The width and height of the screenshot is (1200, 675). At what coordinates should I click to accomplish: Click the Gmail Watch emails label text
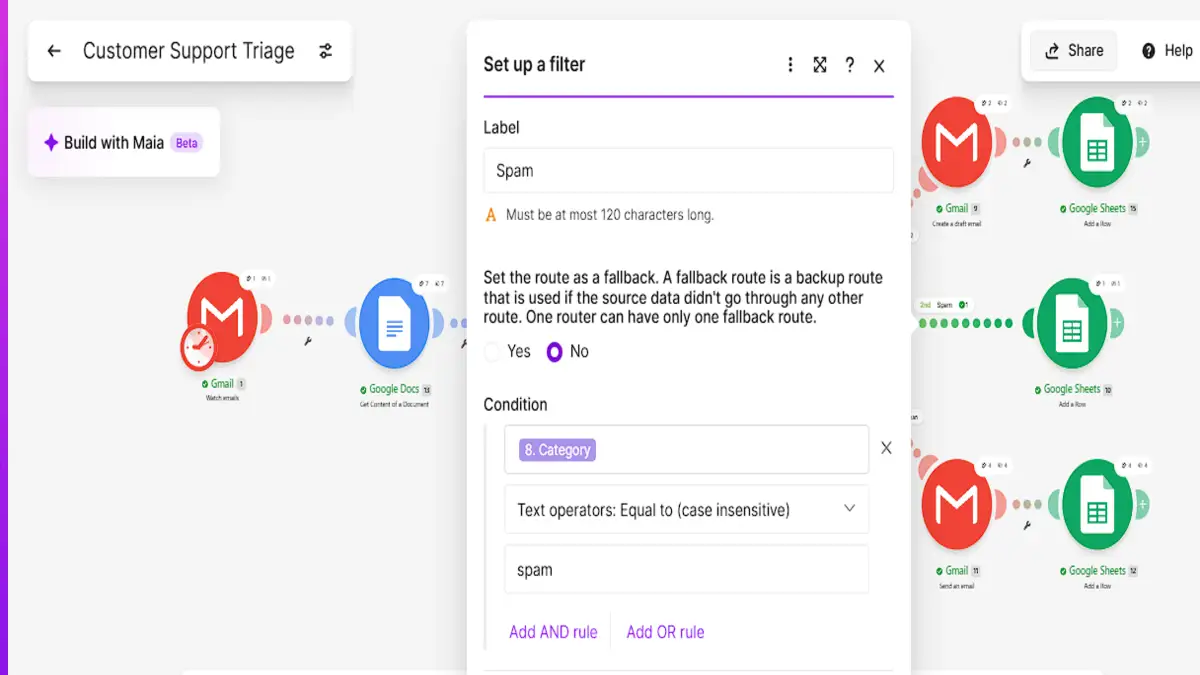(222, 398)
